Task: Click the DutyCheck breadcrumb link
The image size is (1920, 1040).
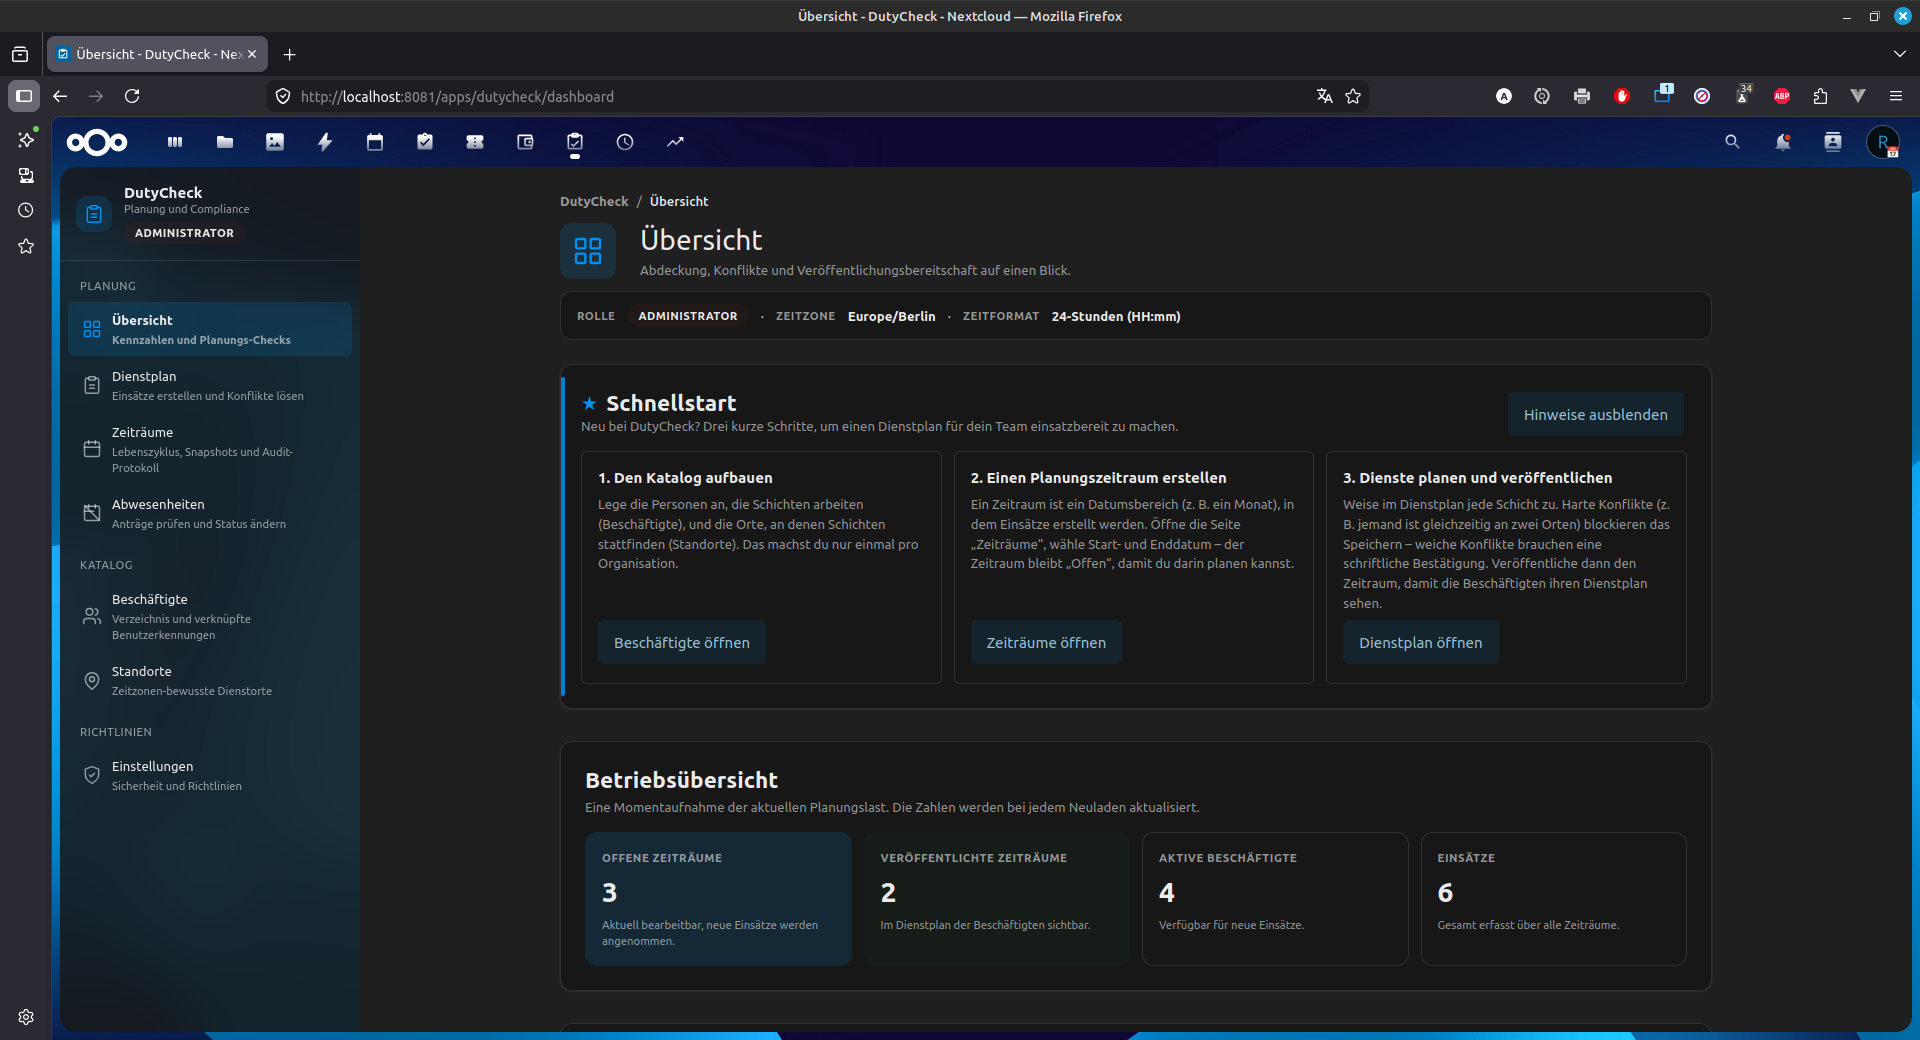Action: [594, 201]
